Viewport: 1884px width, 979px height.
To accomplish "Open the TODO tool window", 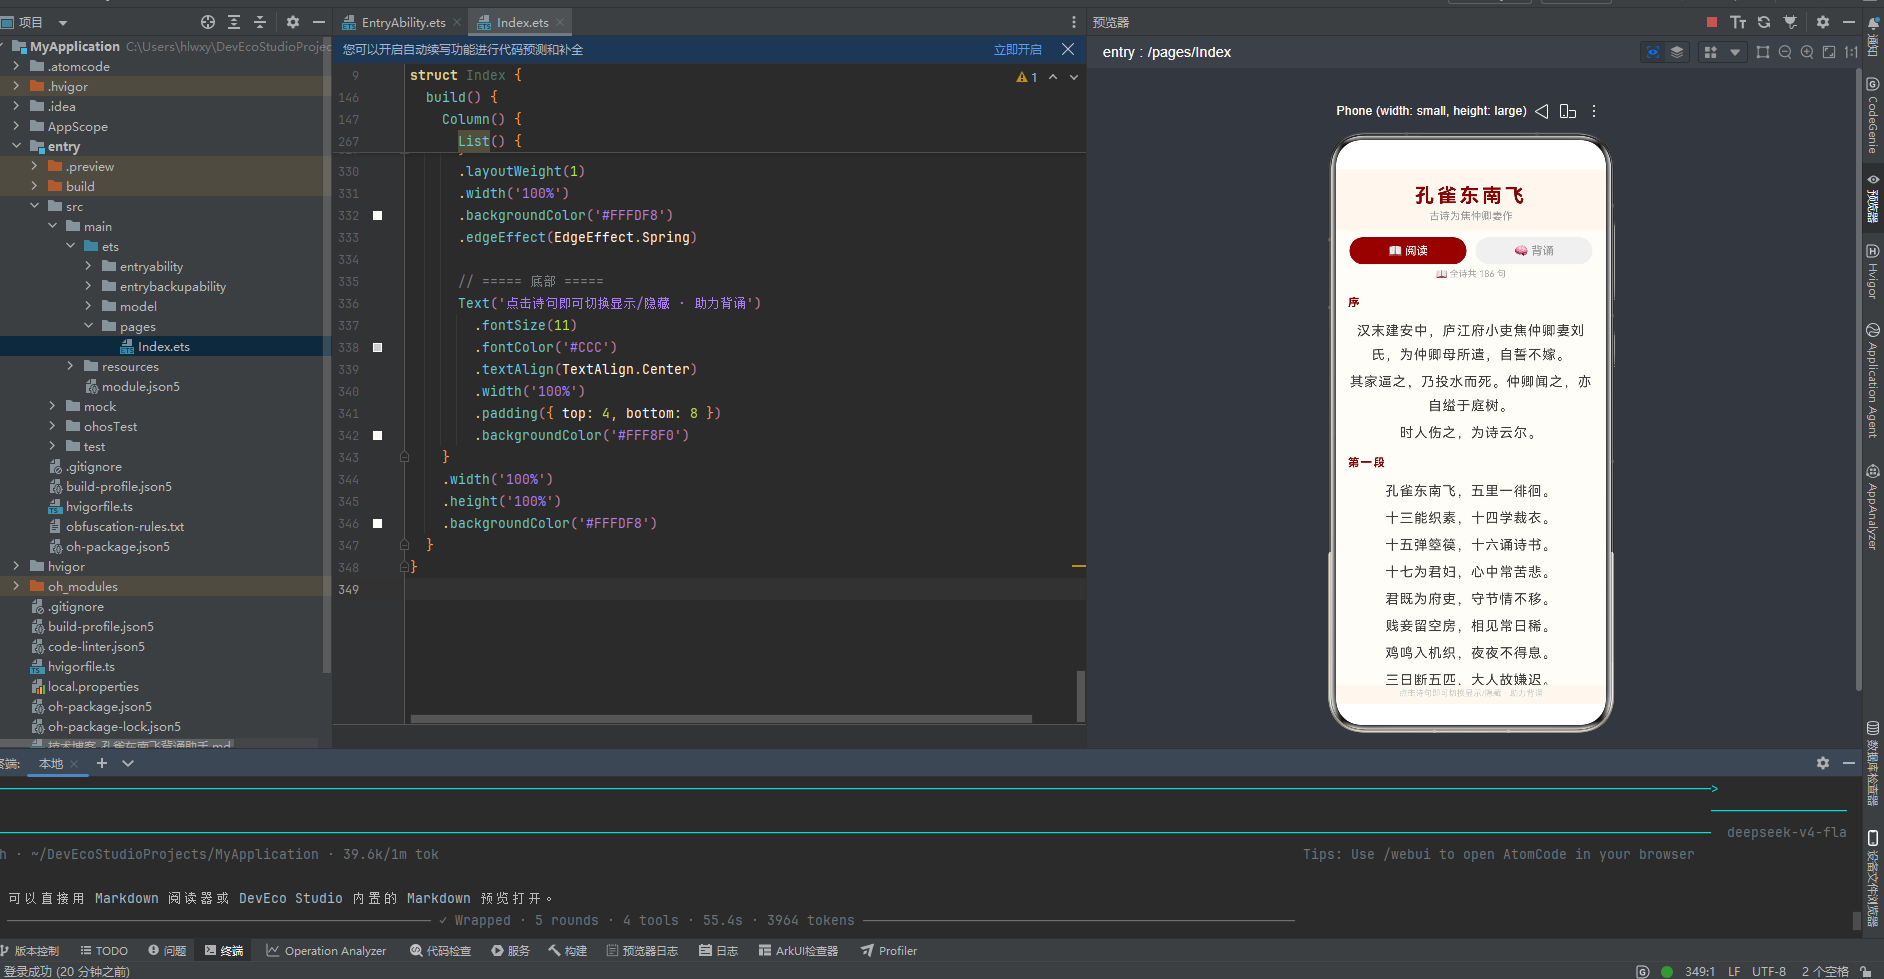I will coord(104,951).
